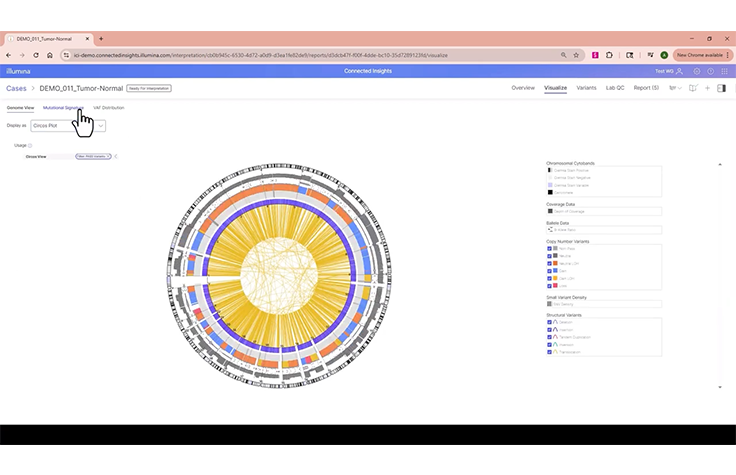Image resolution: width=736 pixels, height=475 pixels.
Task: Disable the Neutral LOH copy number checkbox
Action: pos(550,263)
